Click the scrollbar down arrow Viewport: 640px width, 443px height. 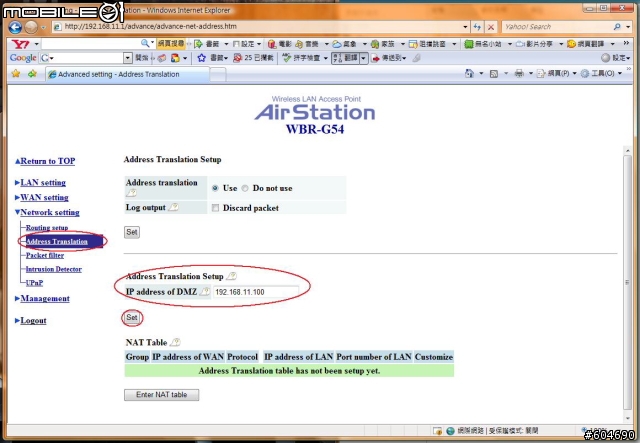click(628, 418)
